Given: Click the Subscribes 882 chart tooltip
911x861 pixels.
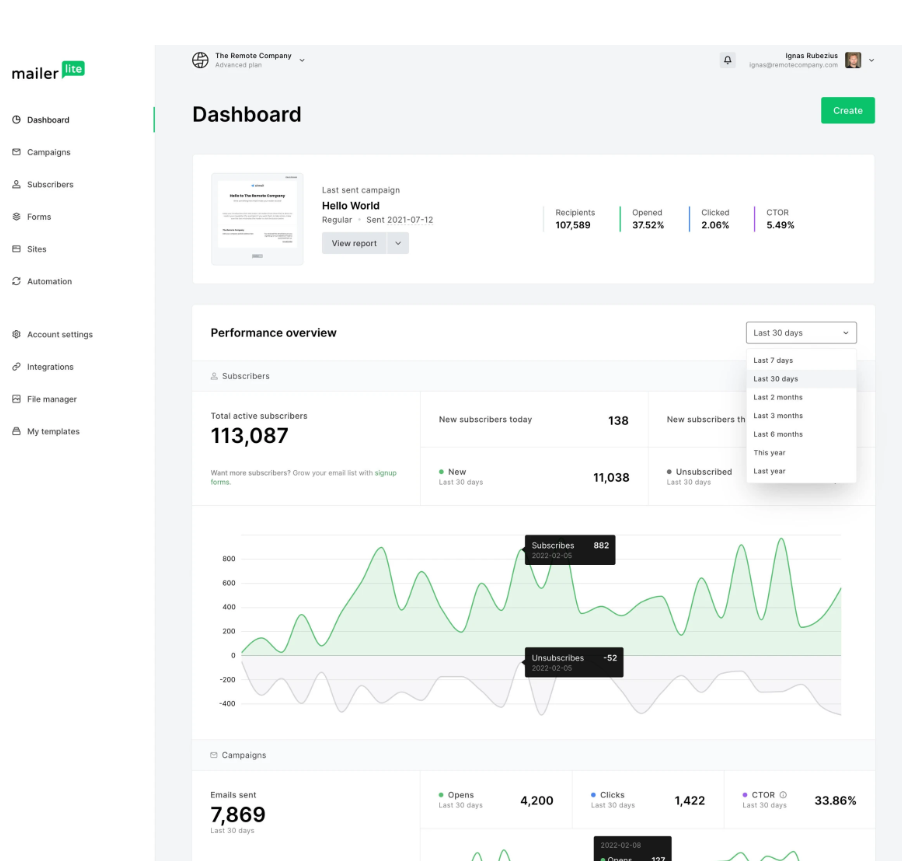Looking at the screenshot, I should click(x=570, y=550).
